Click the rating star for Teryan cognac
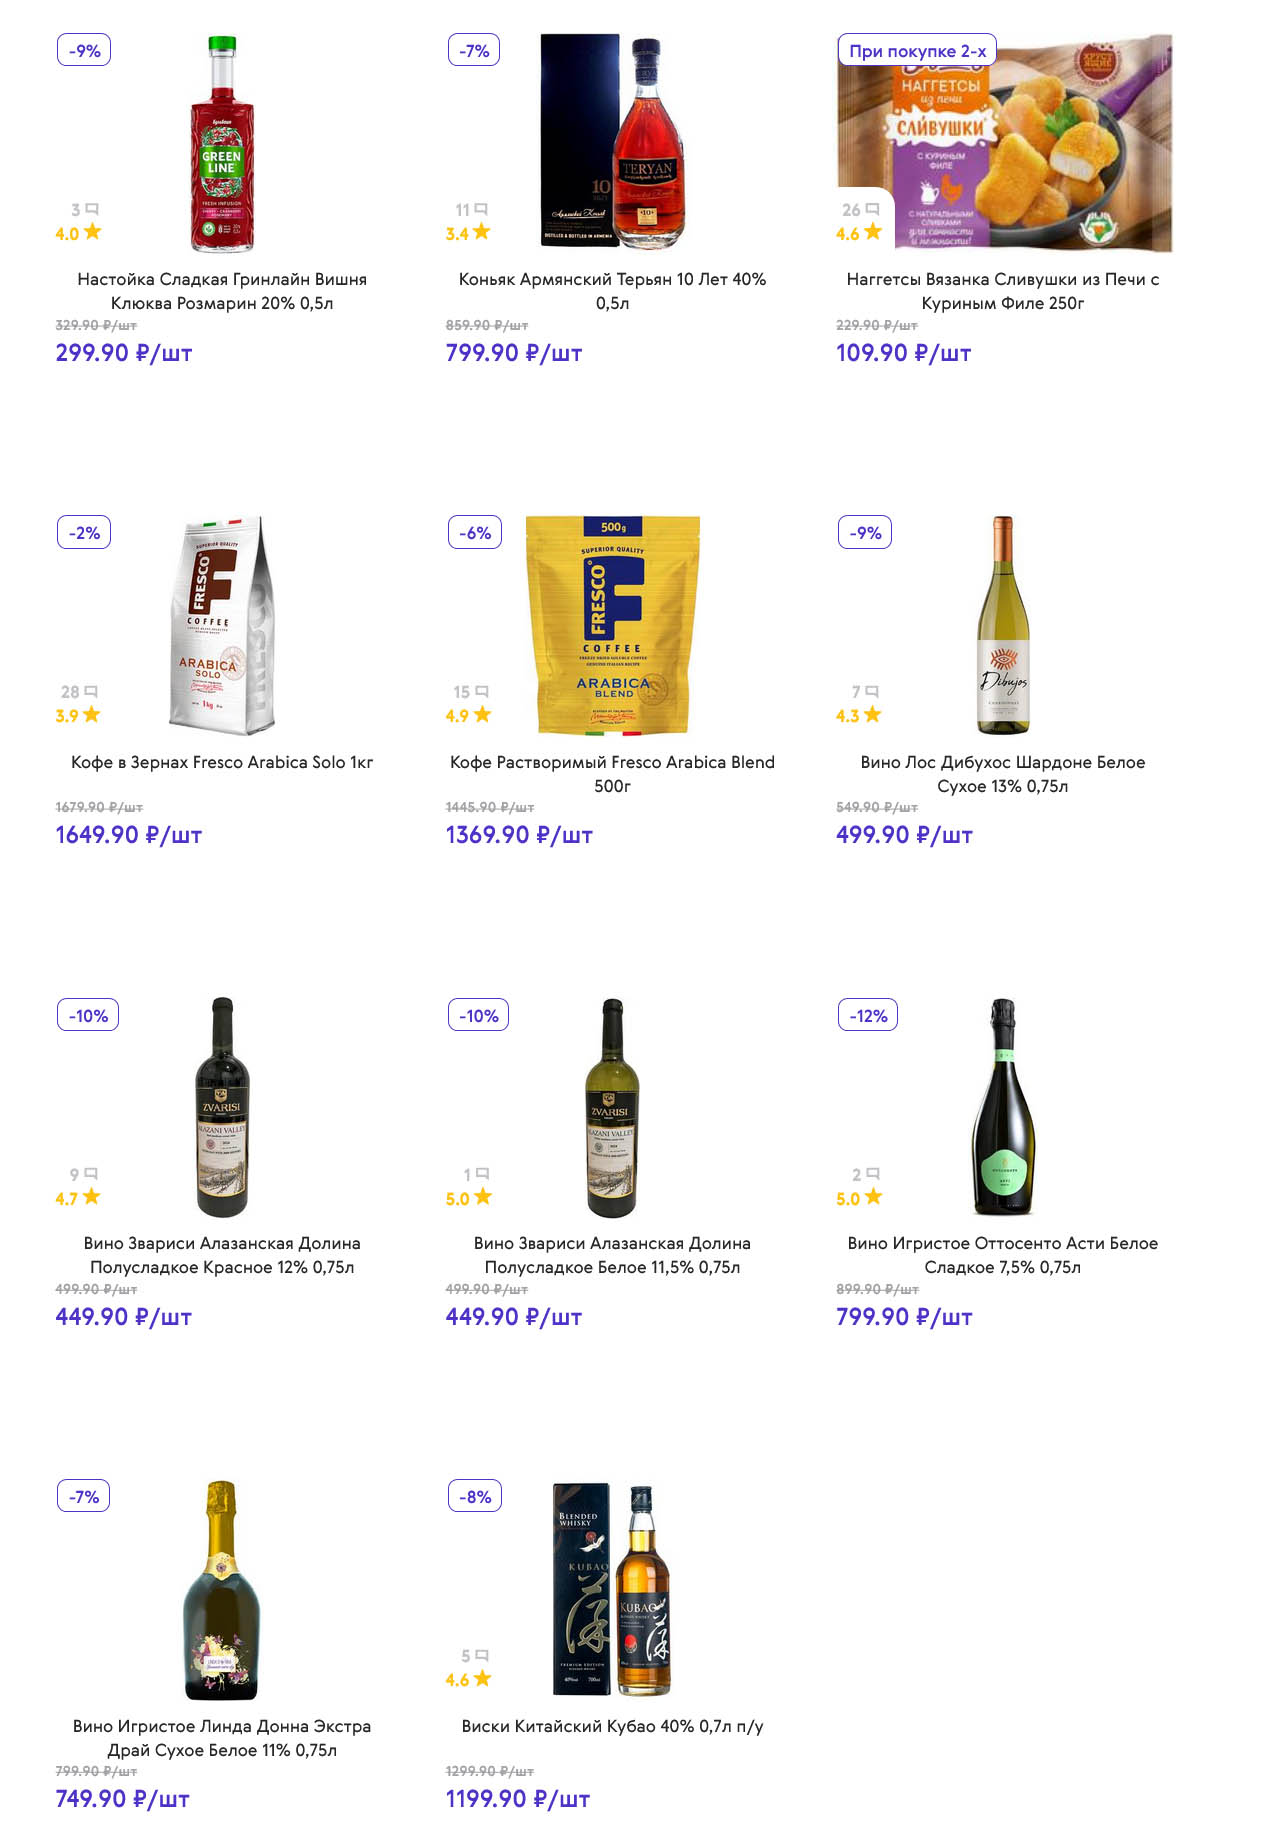This screenshot has height=1838, width=1280. 482,232
